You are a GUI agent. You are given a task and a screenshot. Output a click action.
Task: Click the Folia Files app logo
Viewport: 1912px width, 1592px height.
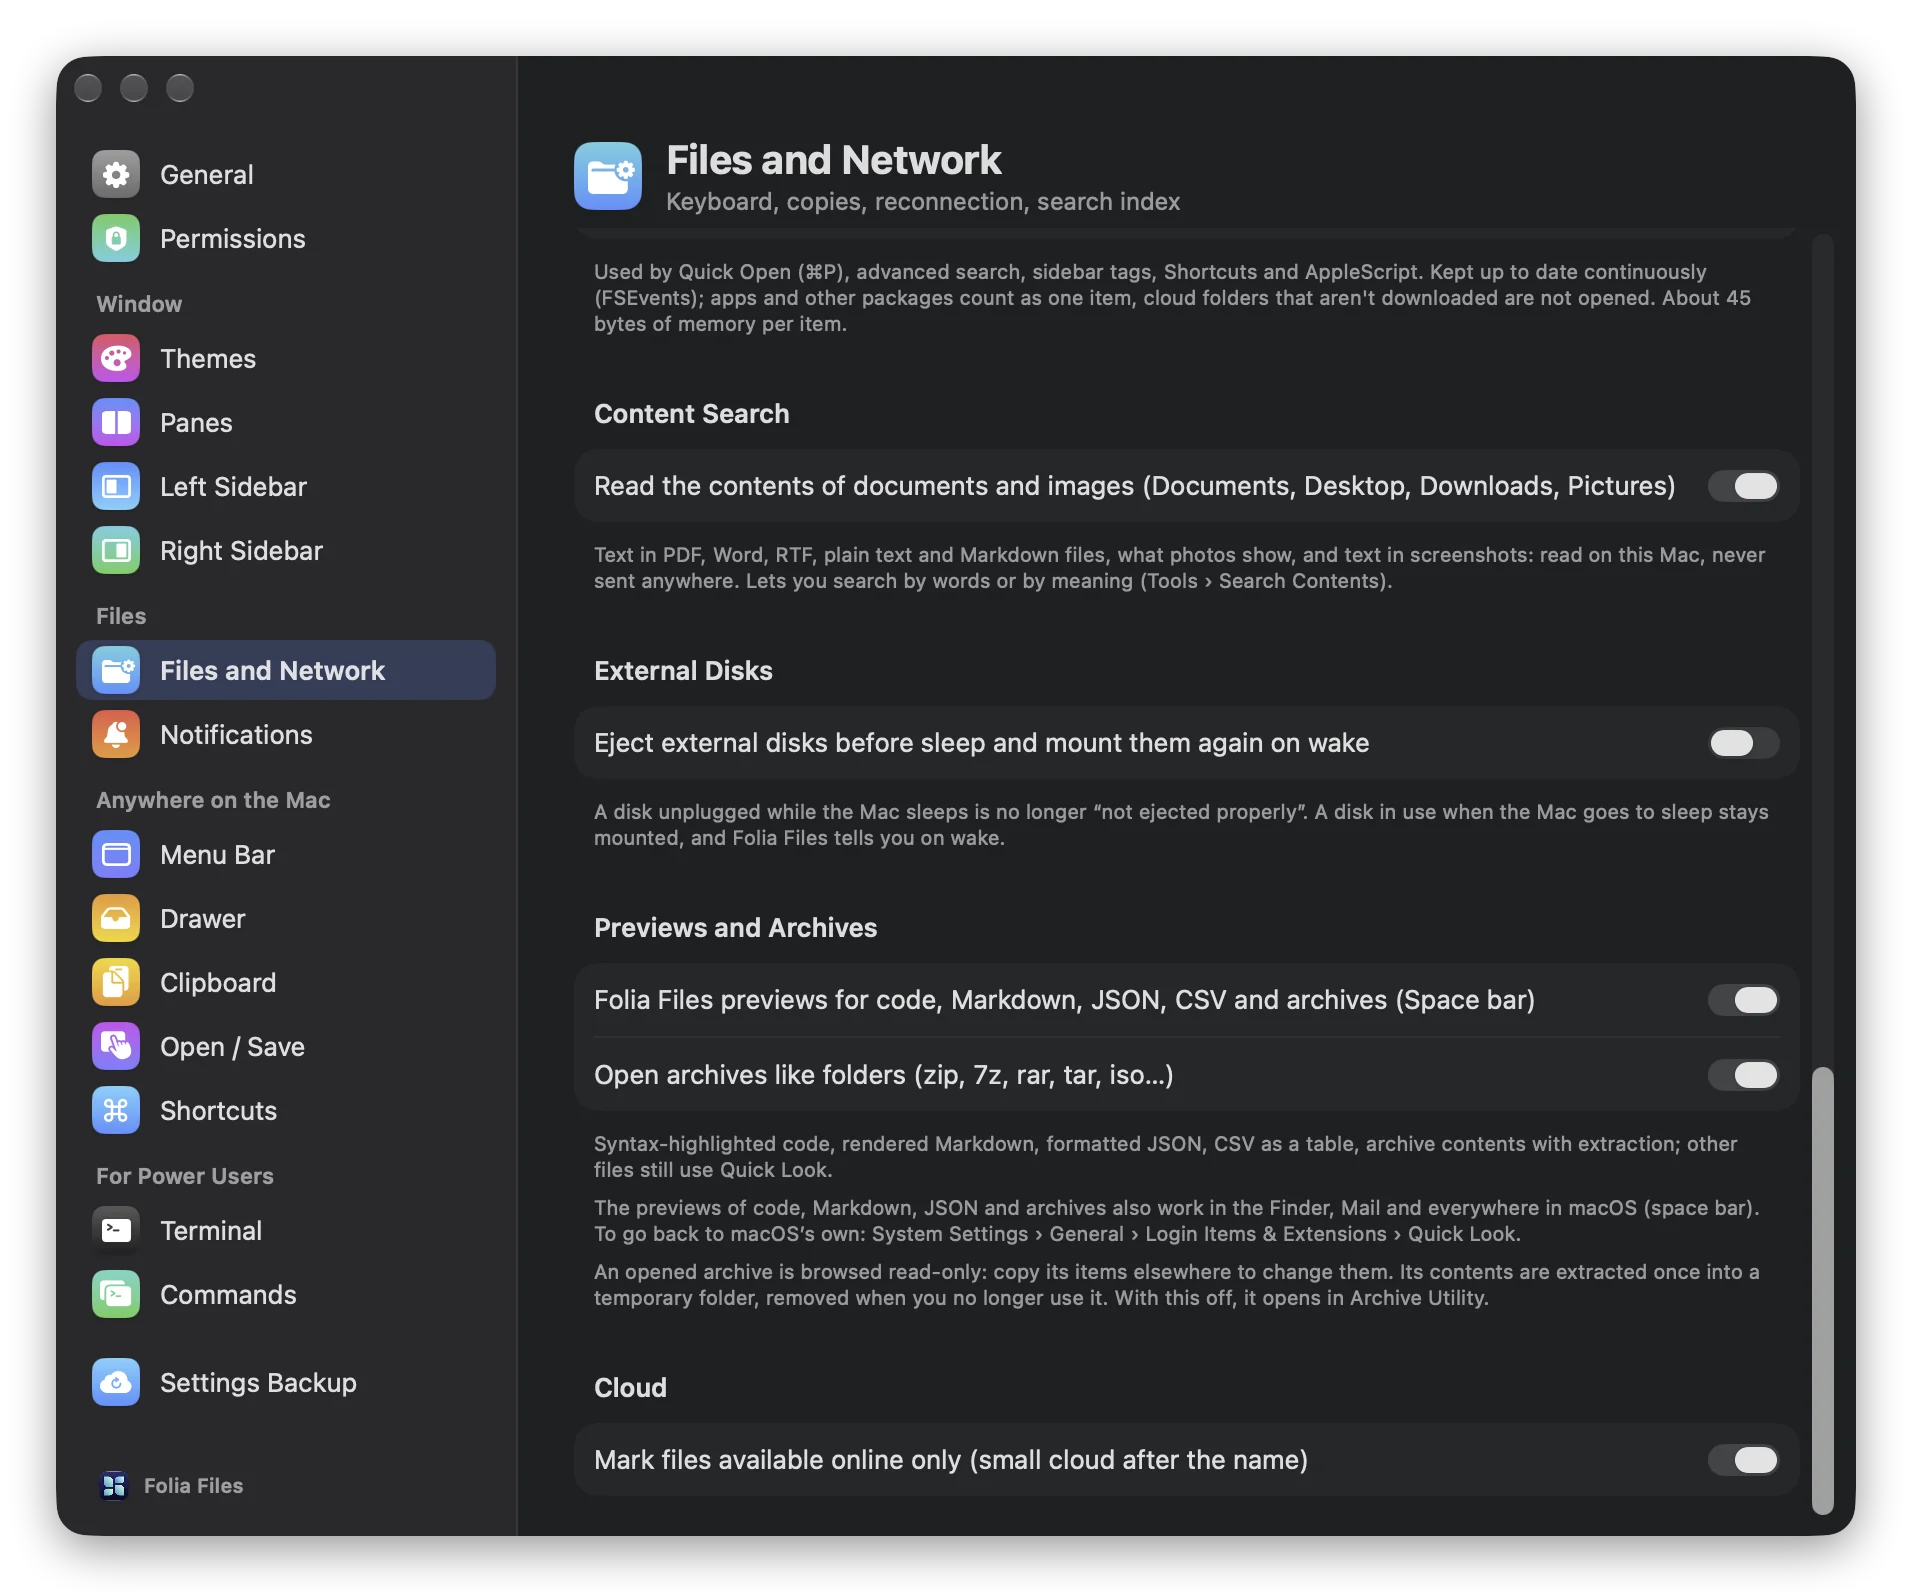pos(114,1486)
